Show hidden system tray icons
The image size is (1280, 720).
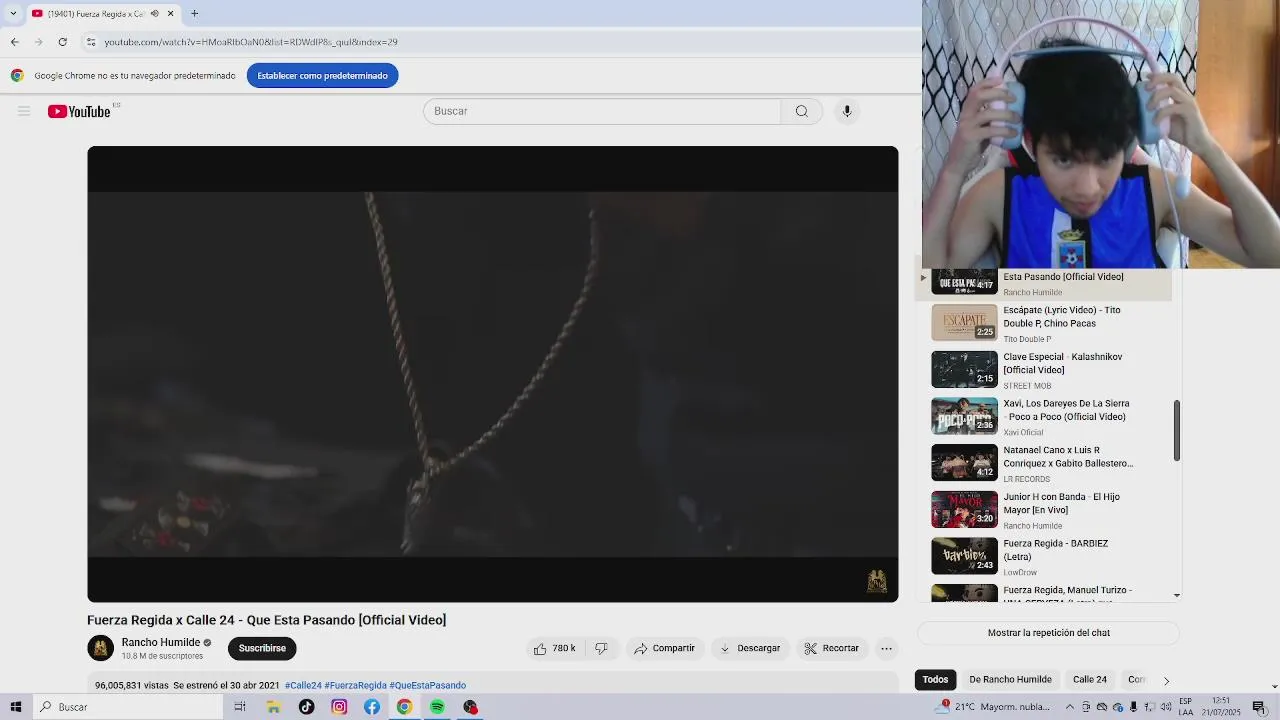(1070, 707)
